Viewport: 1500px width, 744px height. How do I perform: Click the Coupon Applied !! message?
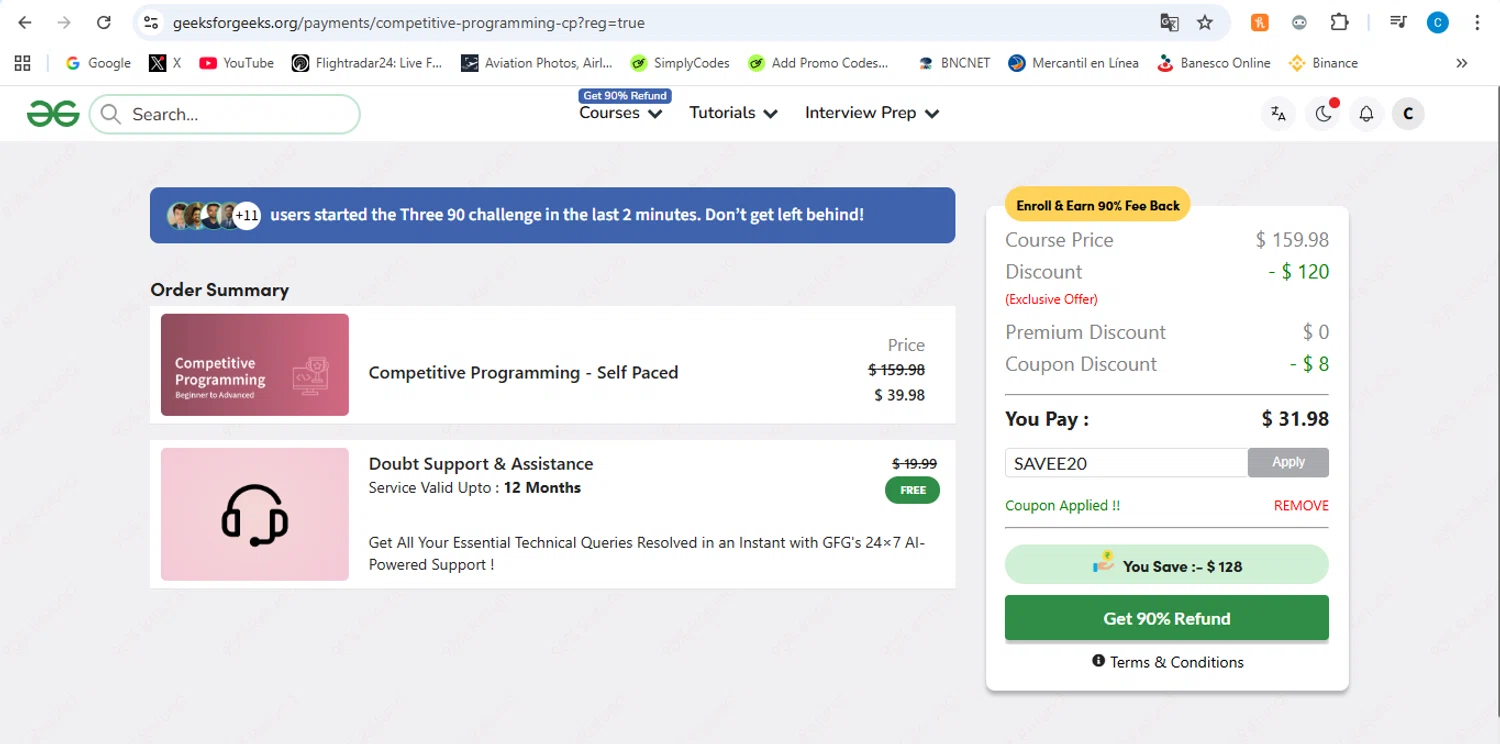(1062, 506)
